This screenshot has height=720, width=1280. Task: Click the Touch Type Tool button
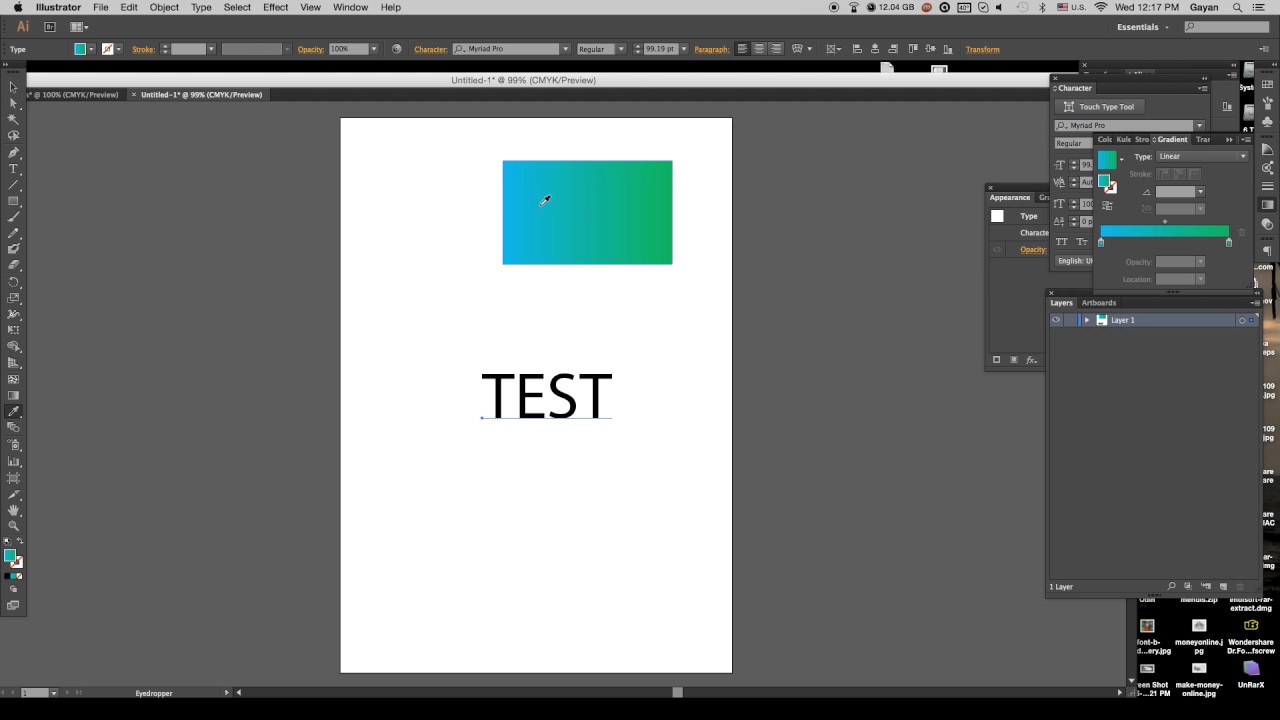click(x=1099, y=107)
